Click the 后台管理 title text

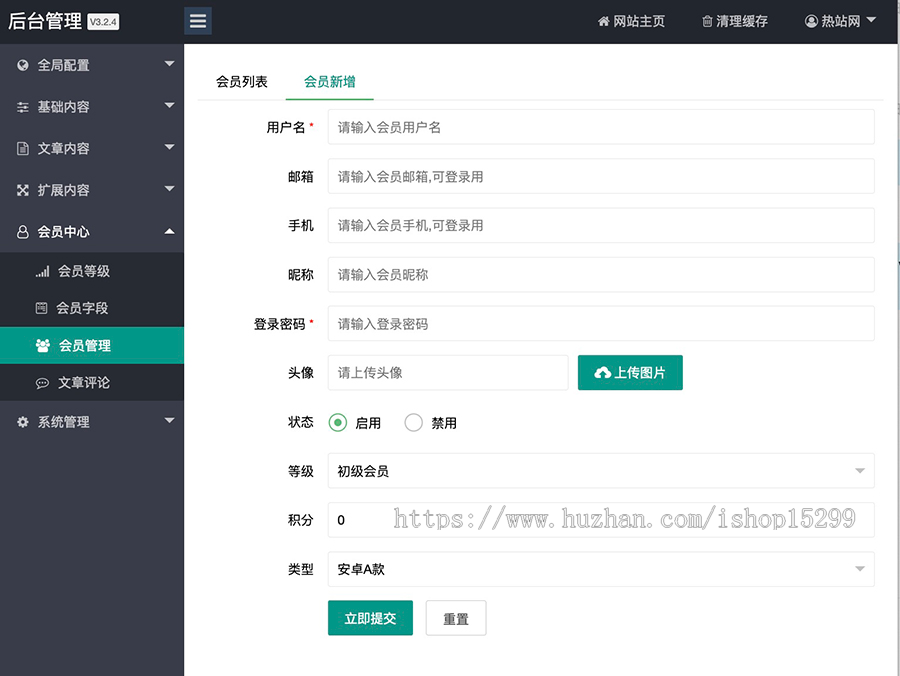[45, 21]
